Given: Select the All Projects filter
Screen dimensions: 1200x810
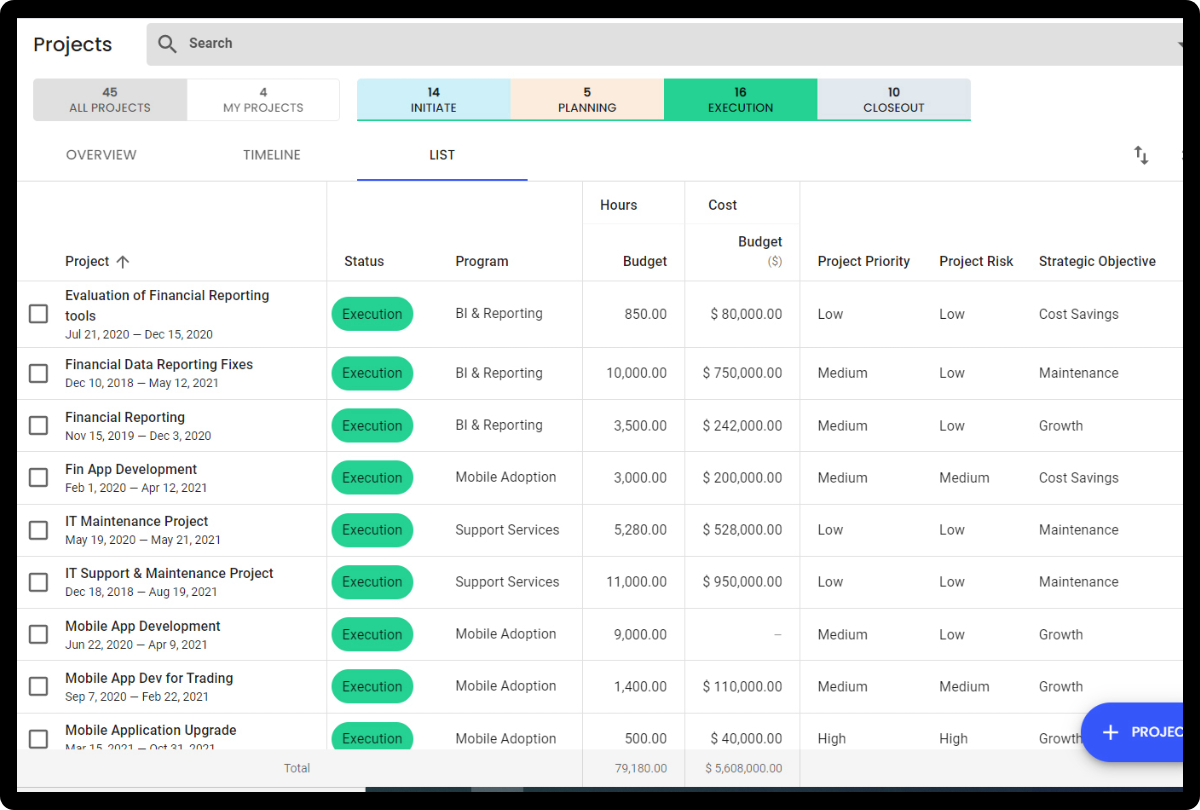Looking at the screenshot, I should point(110,100).
